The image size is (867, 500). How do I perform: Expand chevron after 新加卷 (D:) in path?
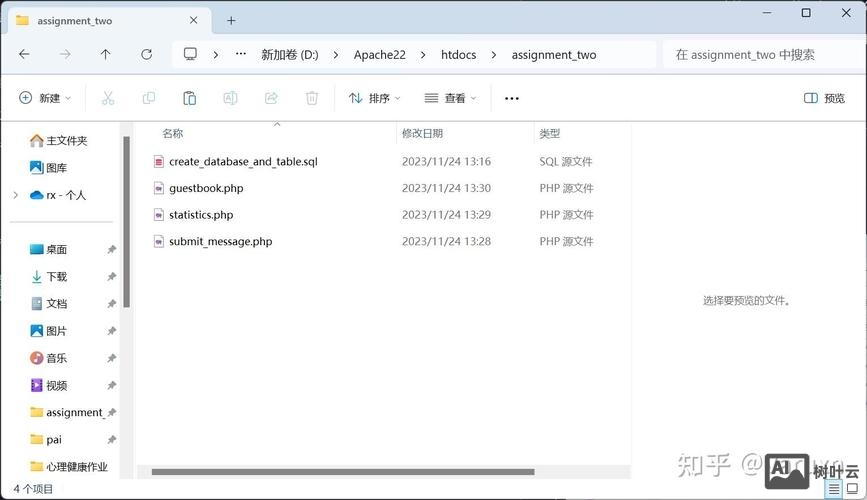coord(336,55)
